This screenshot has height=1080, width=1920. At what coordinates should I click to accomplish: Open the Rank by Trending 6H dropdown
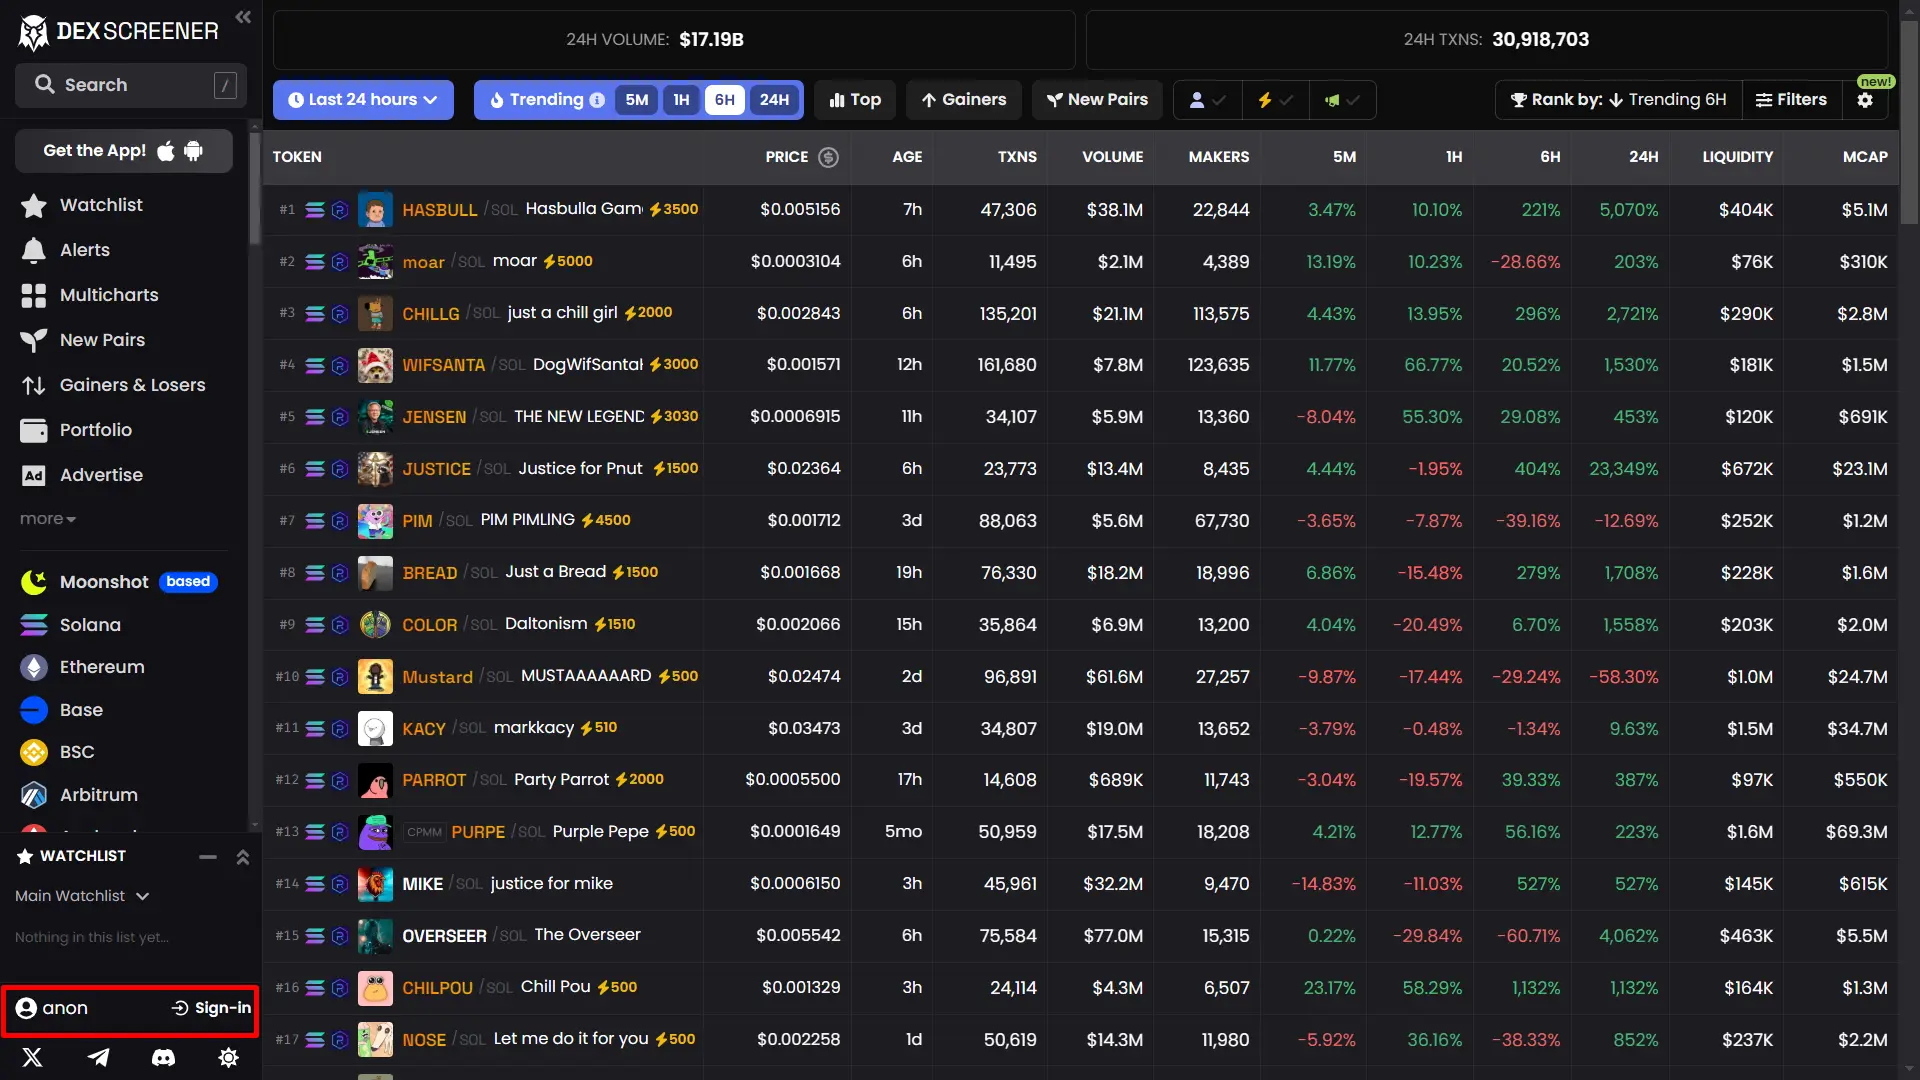1619,100
